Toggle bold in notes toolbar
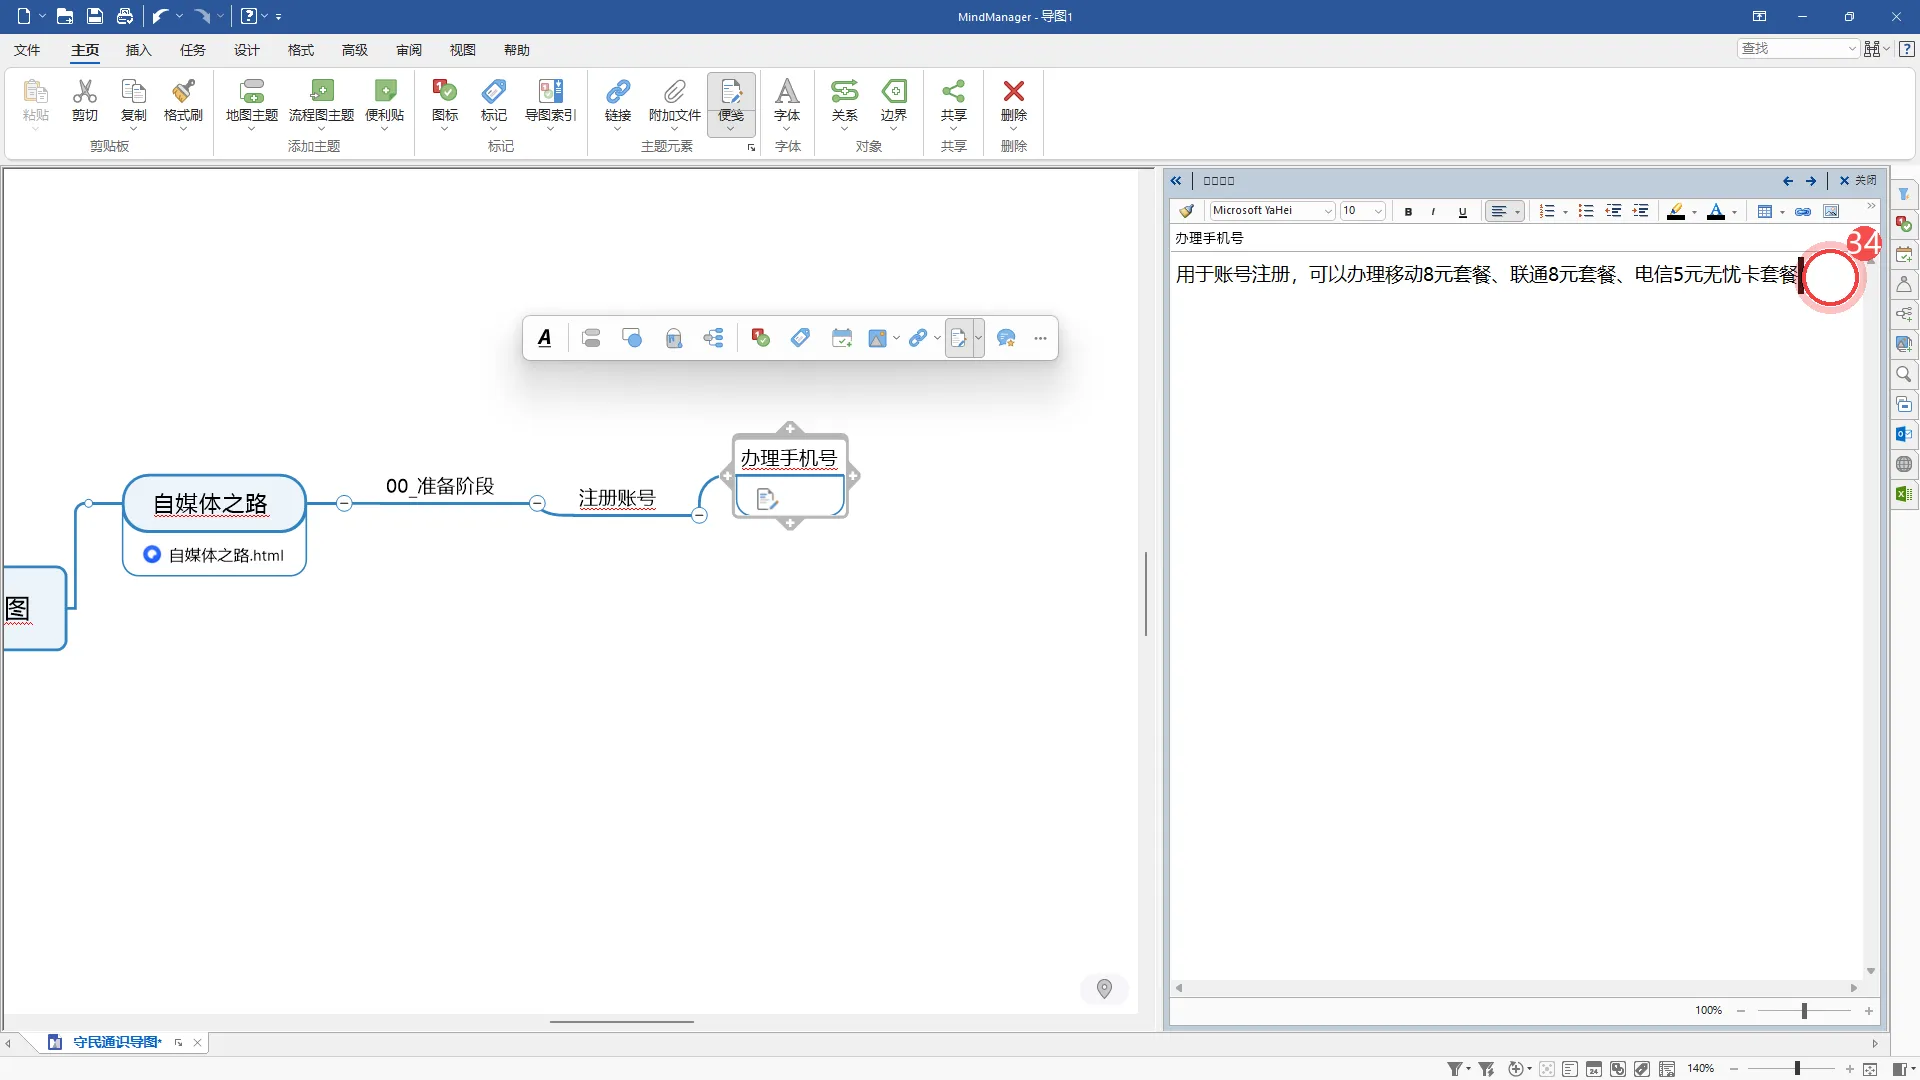Viewport: 1920px width, 1080px height. (1408, 211)
